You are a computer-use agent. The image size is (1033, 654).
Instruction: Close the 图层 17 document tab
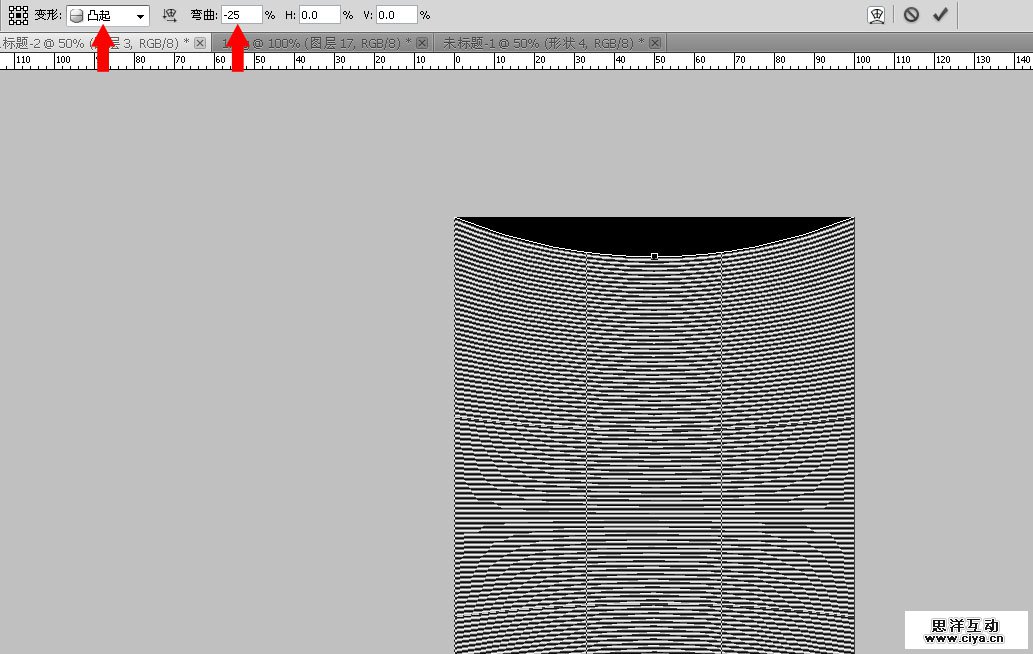point(422,43)
